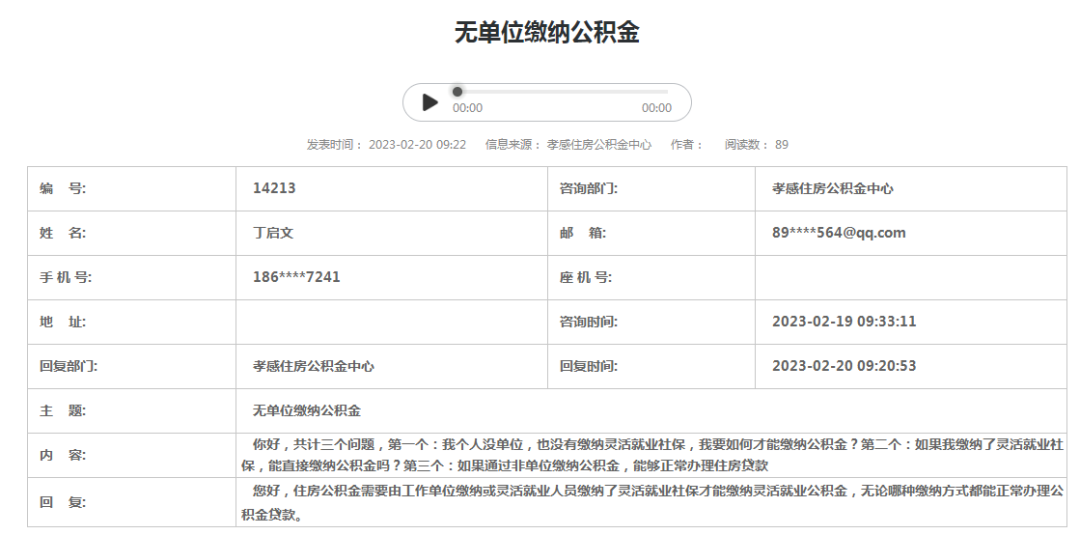Image resolution: width=1080 pixels, height=535 pixels.
Task: Select the reference number 14213
Action: pyautogui.click(x=274, y=188)
